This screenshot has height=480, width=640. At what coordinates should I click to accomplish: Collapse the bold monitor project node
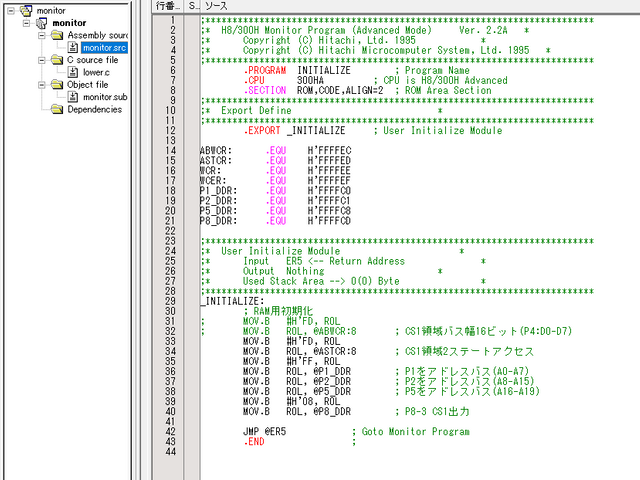(25, 22)
